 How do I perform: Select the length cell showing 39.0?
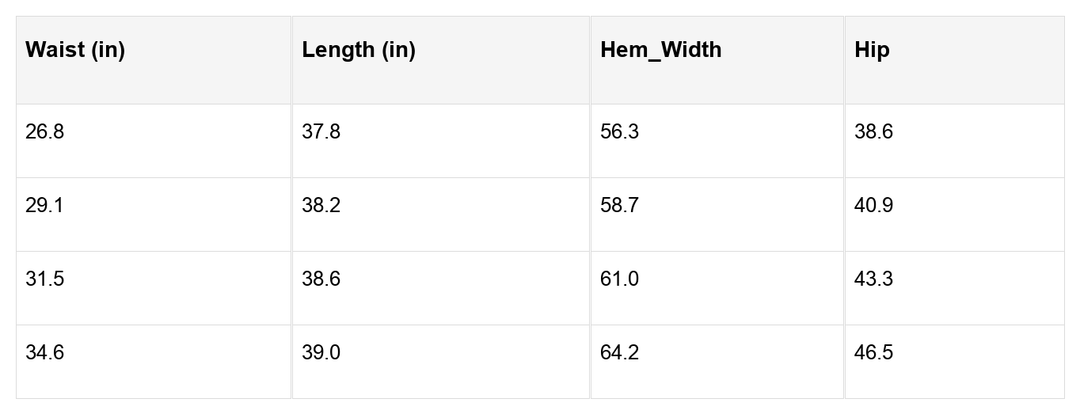point(321,353)
